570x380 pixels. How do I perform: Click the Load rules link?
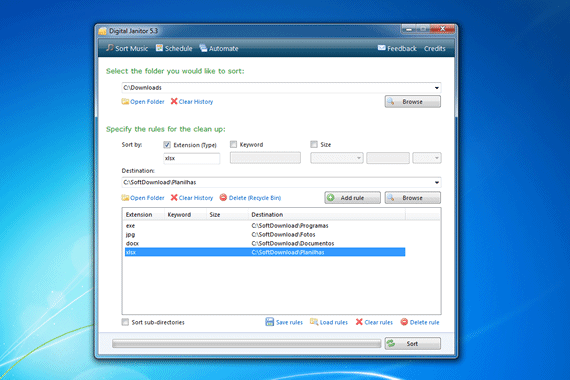(334, 322)
